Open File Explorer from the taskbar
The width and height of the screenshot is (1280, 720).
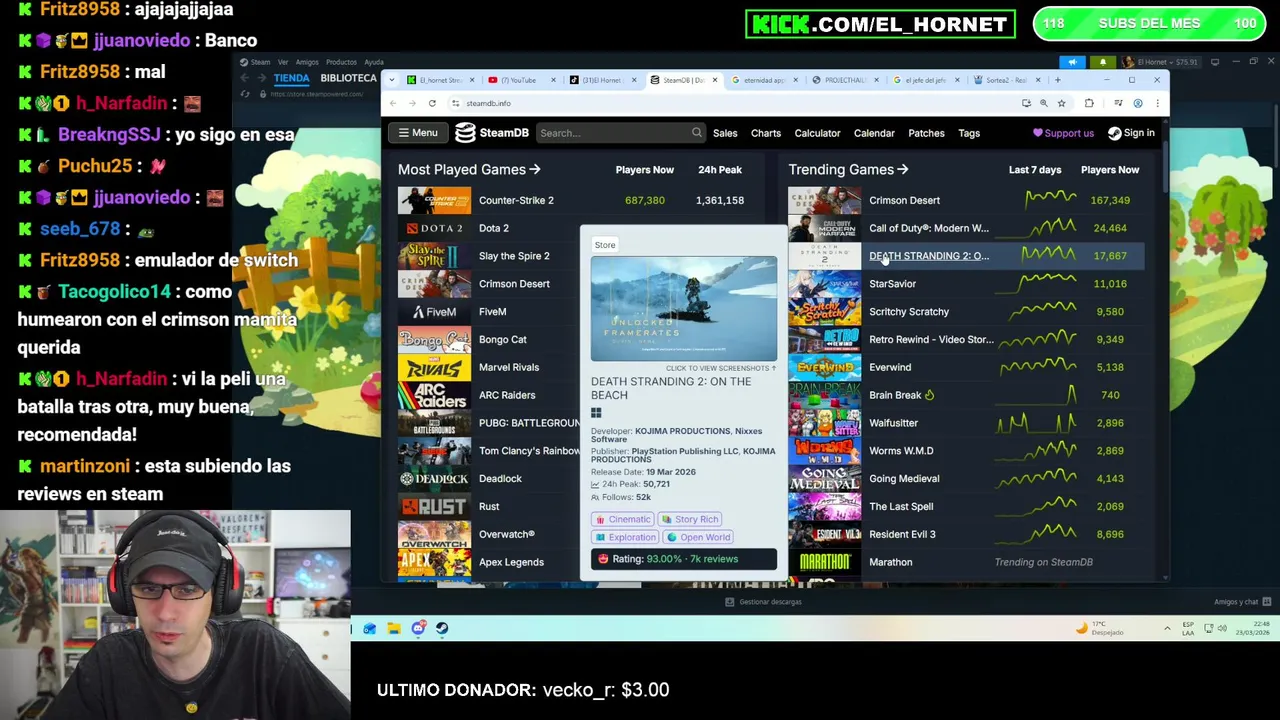point(394,629)
